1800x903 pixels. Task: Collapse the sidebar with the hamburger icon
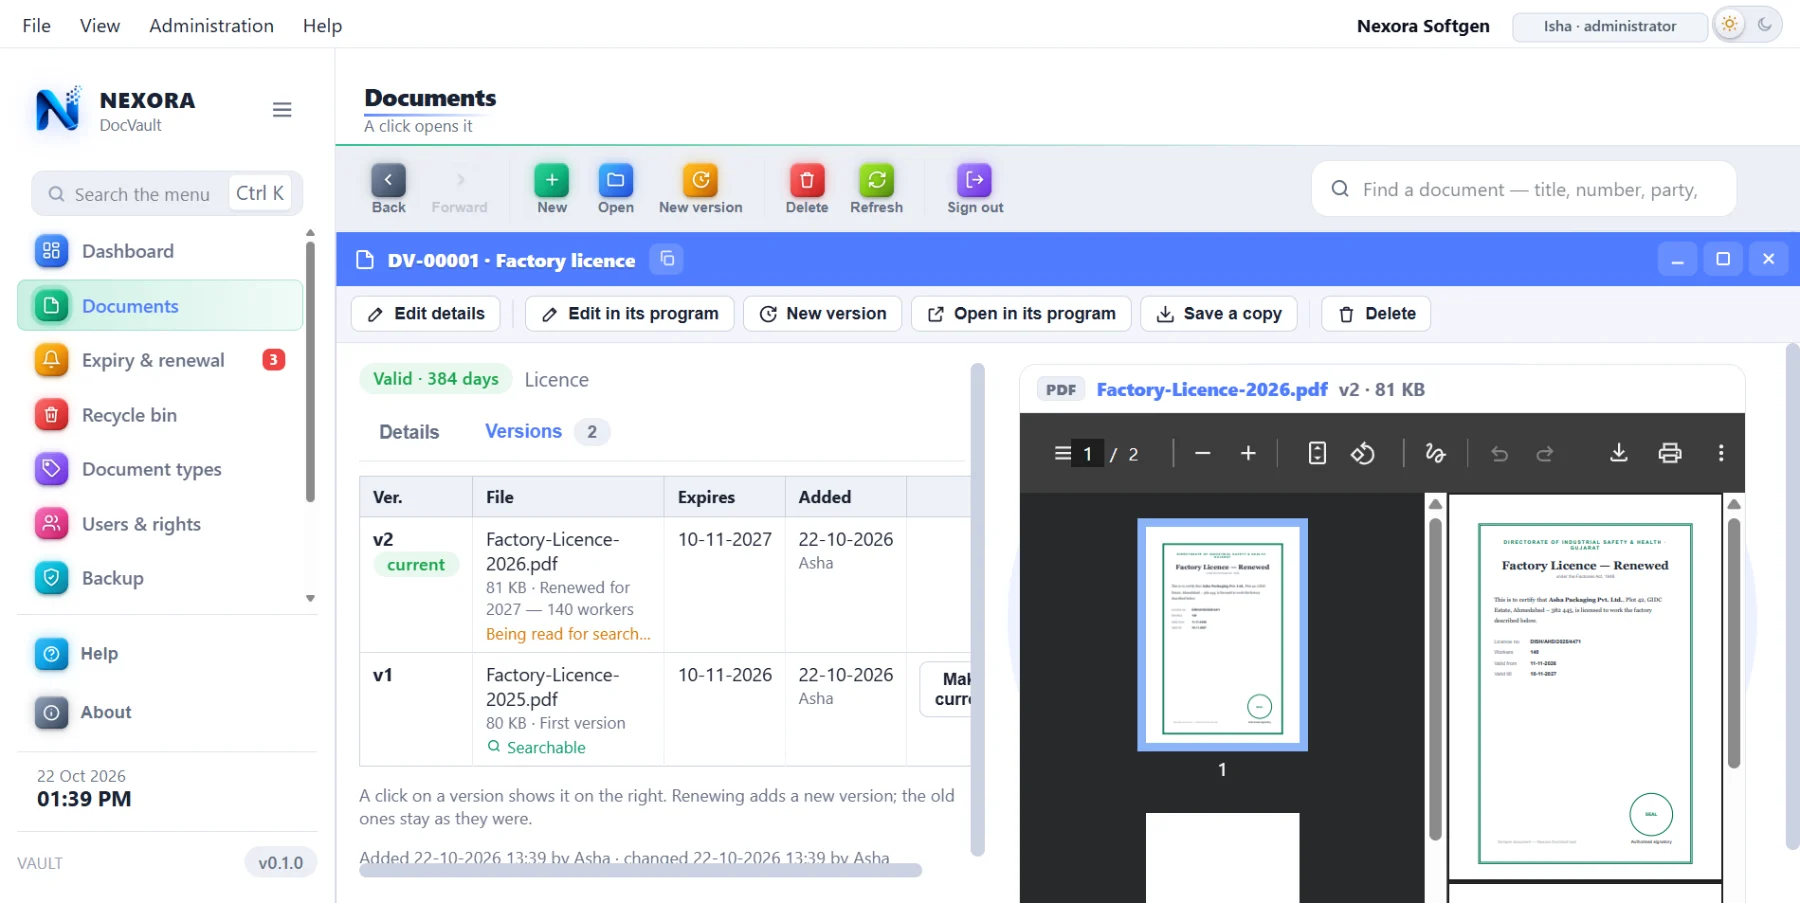pyautogui.click(x=282, y=110)
